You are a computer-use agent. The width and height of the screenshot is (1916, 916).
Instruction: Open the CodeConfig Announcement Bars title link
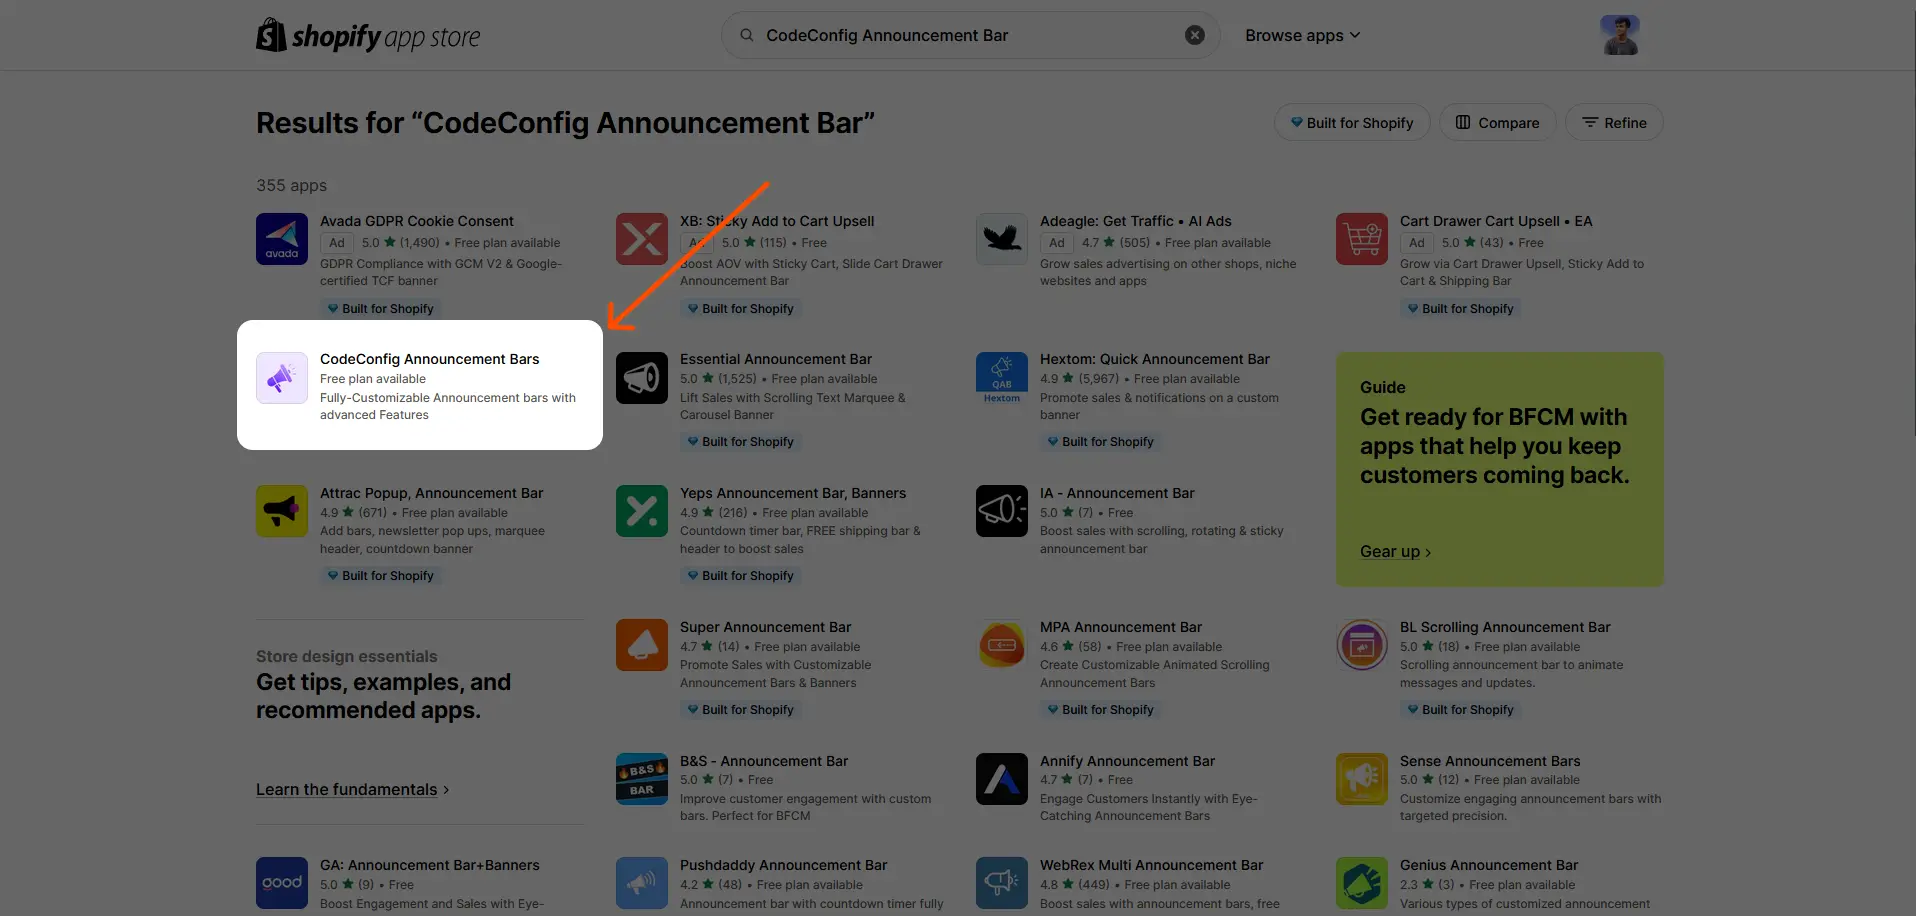pyautogui.click(x=429, y=359)
